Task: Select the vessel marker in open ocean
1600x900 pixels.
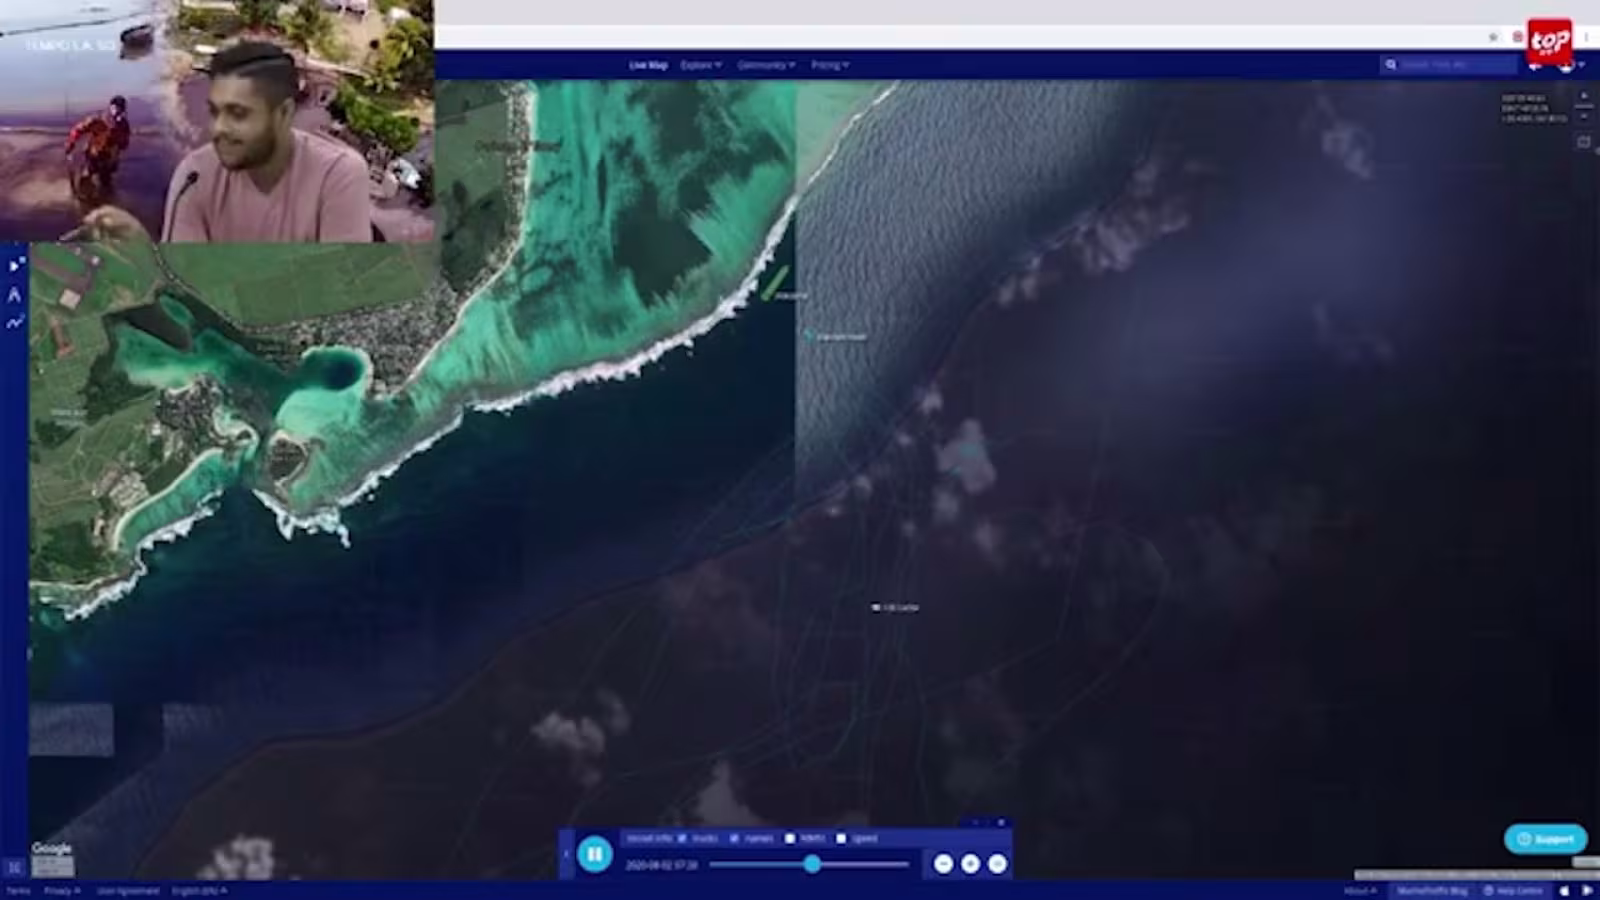Action: [x=876, y=607]
